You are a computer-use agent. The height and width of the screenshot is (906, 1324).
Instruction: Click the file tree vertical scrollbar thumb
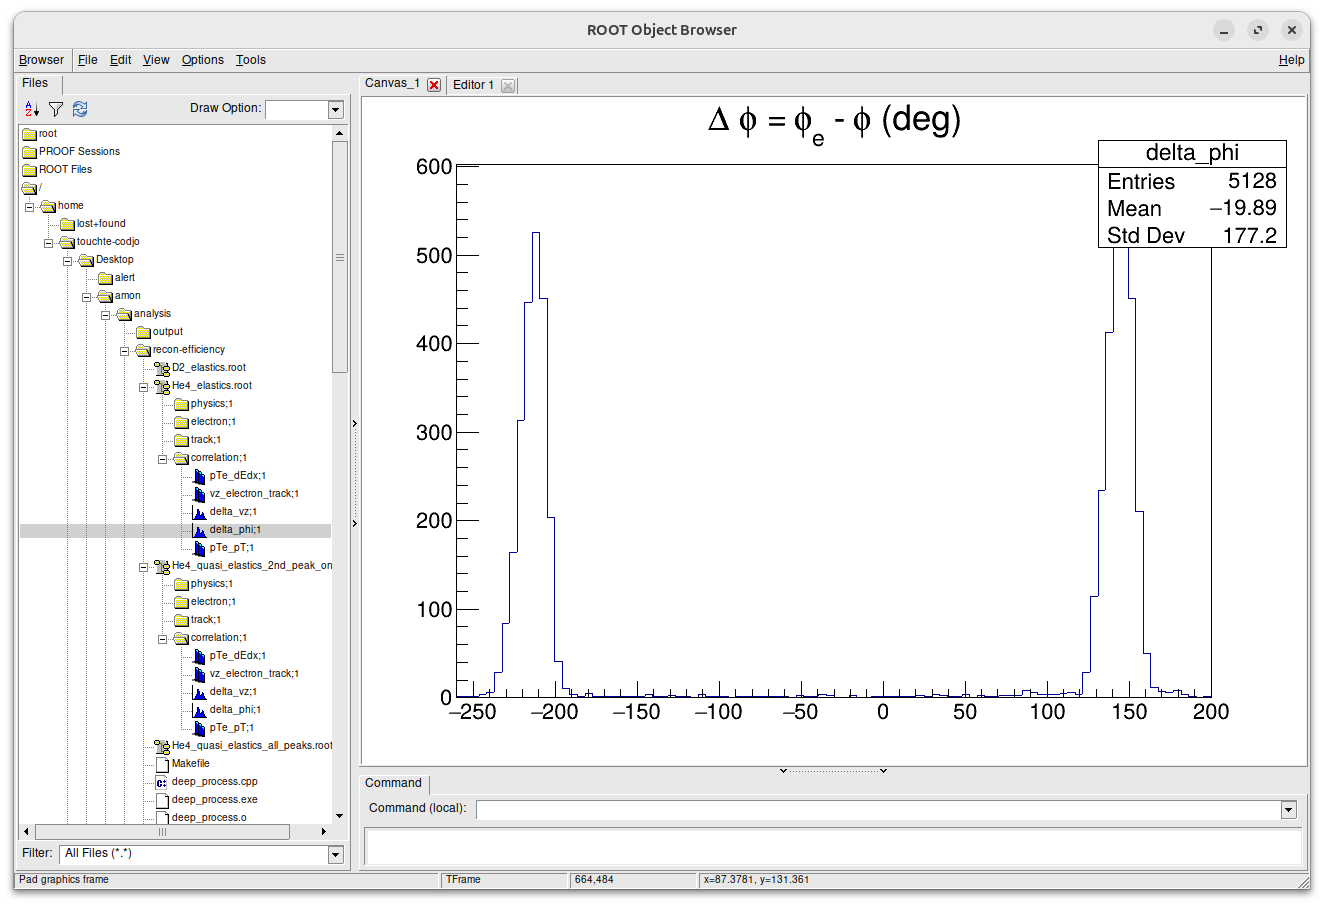pos(340,257)
